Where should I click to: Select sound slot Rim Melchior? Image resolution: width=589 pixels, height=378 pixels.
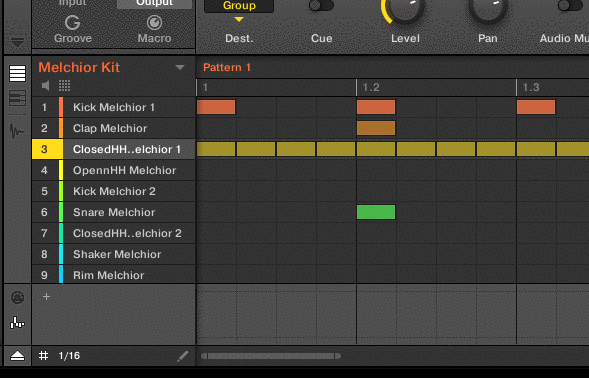[x=114, y=275]
